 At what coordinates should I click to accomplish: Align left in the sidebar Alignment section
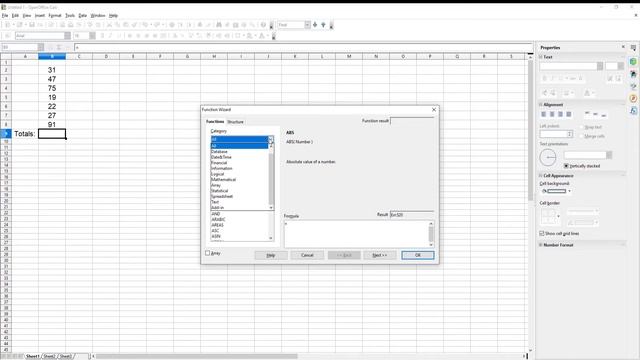tap(544, 114)
